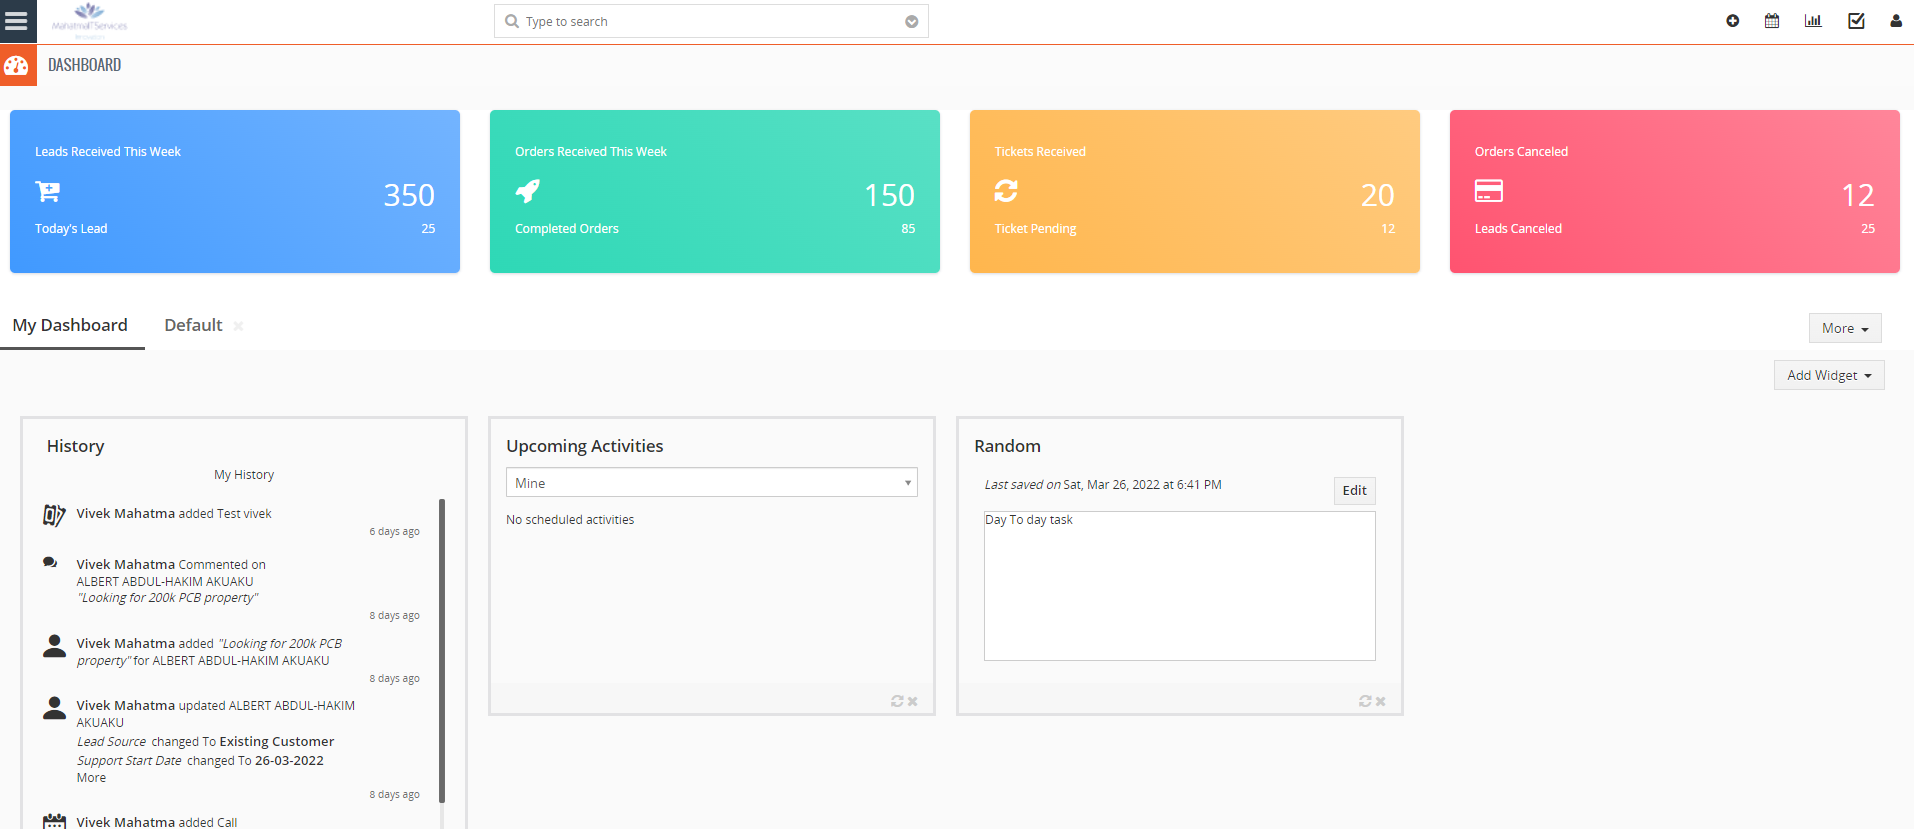1914x829 pixels.
Task: Switch to the Default tab
Action: pos(193,325)
